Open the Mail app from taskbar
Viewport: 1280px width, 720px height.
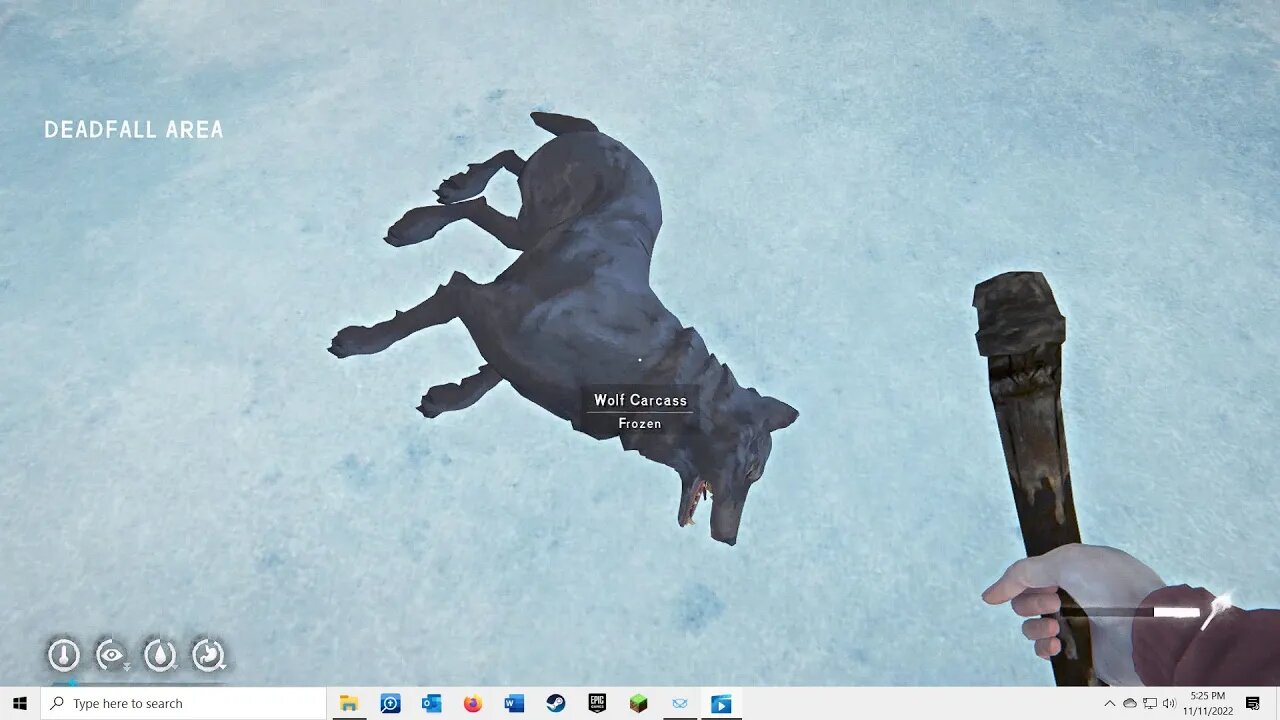pyautogui.click(x=680, y=703)
